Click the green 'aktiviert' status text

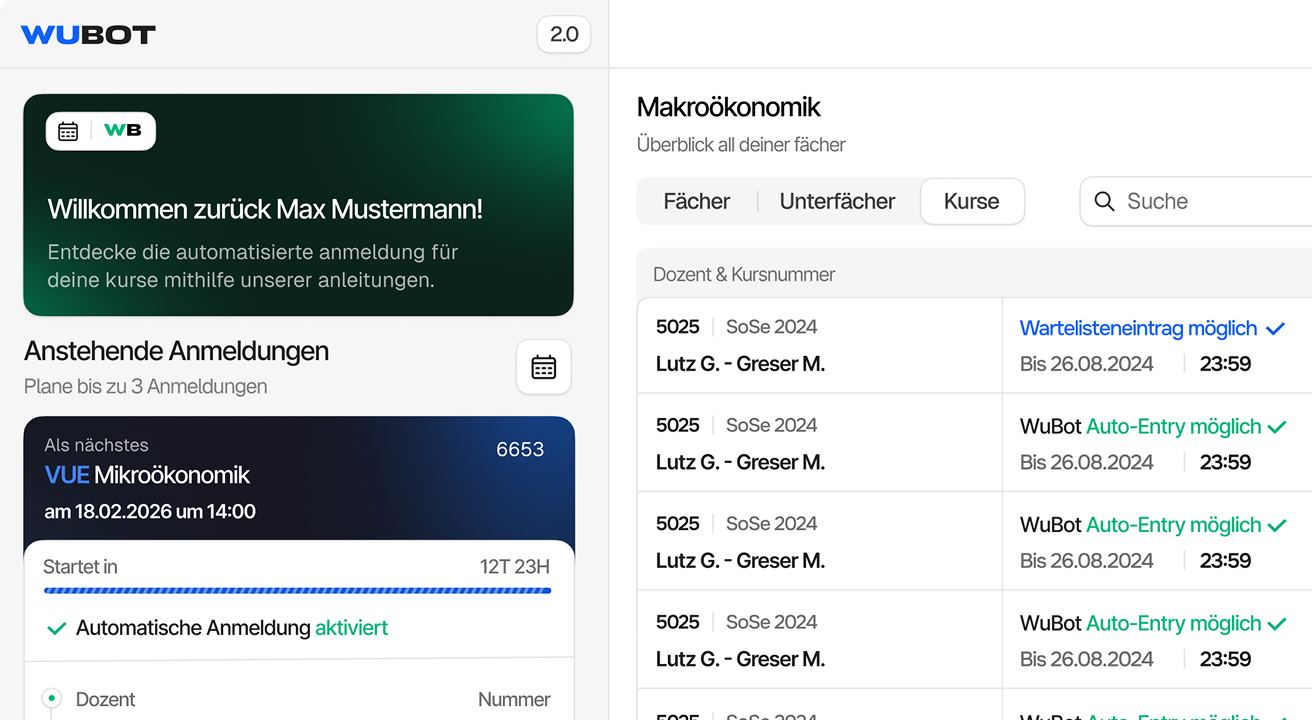pyautogui.click(x=351, y=629)
